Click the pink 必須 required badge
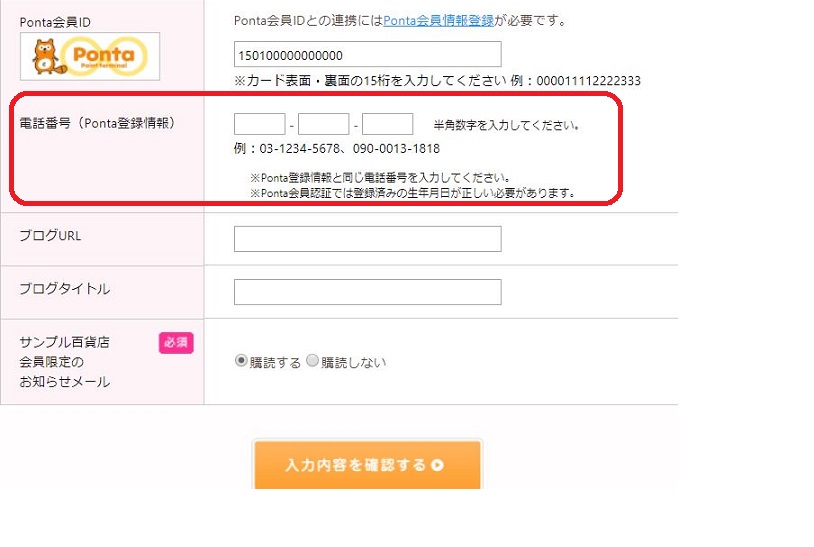The width and height of the screenshot is (814, 547). (x=175, y=343)
